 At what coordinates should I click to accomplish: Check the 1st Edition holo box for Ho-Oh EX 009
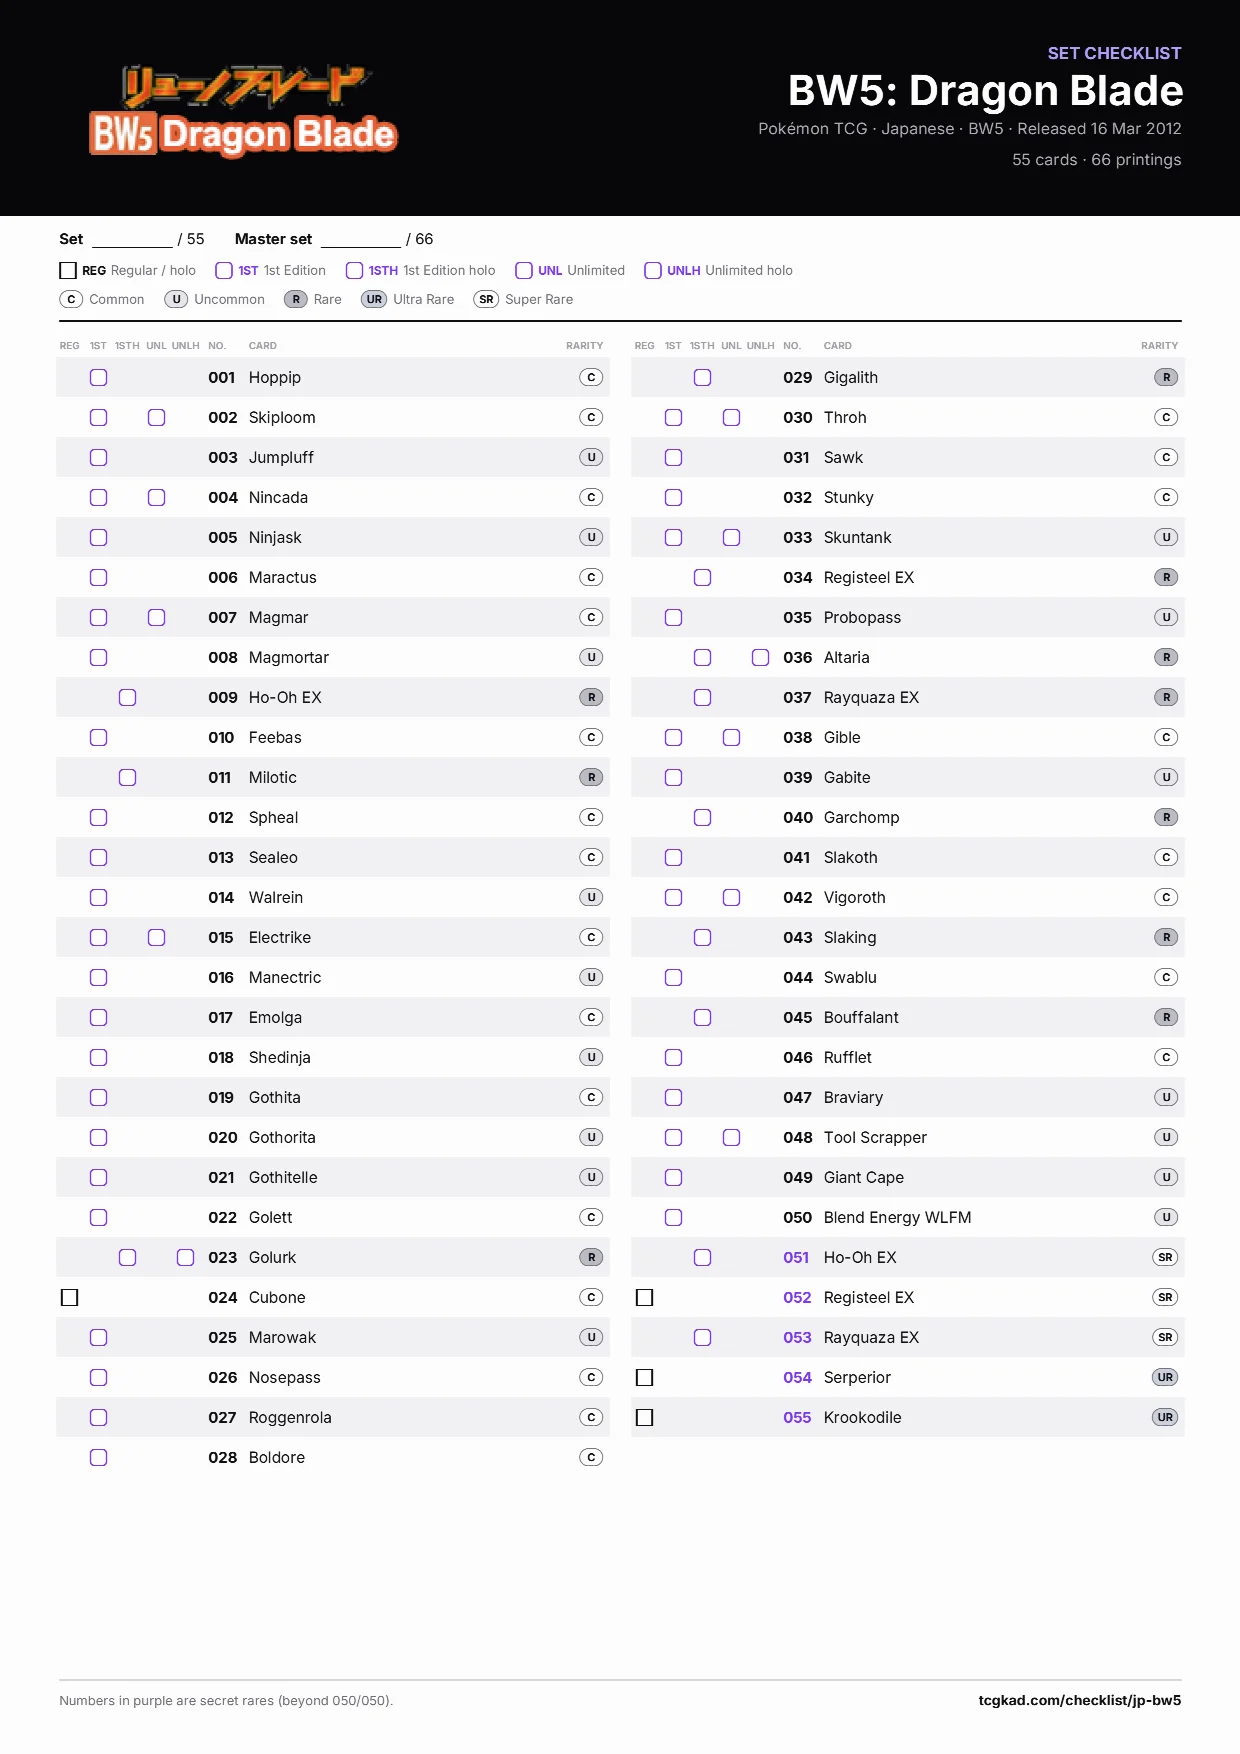pyautogui.click(x=127, y=697)
